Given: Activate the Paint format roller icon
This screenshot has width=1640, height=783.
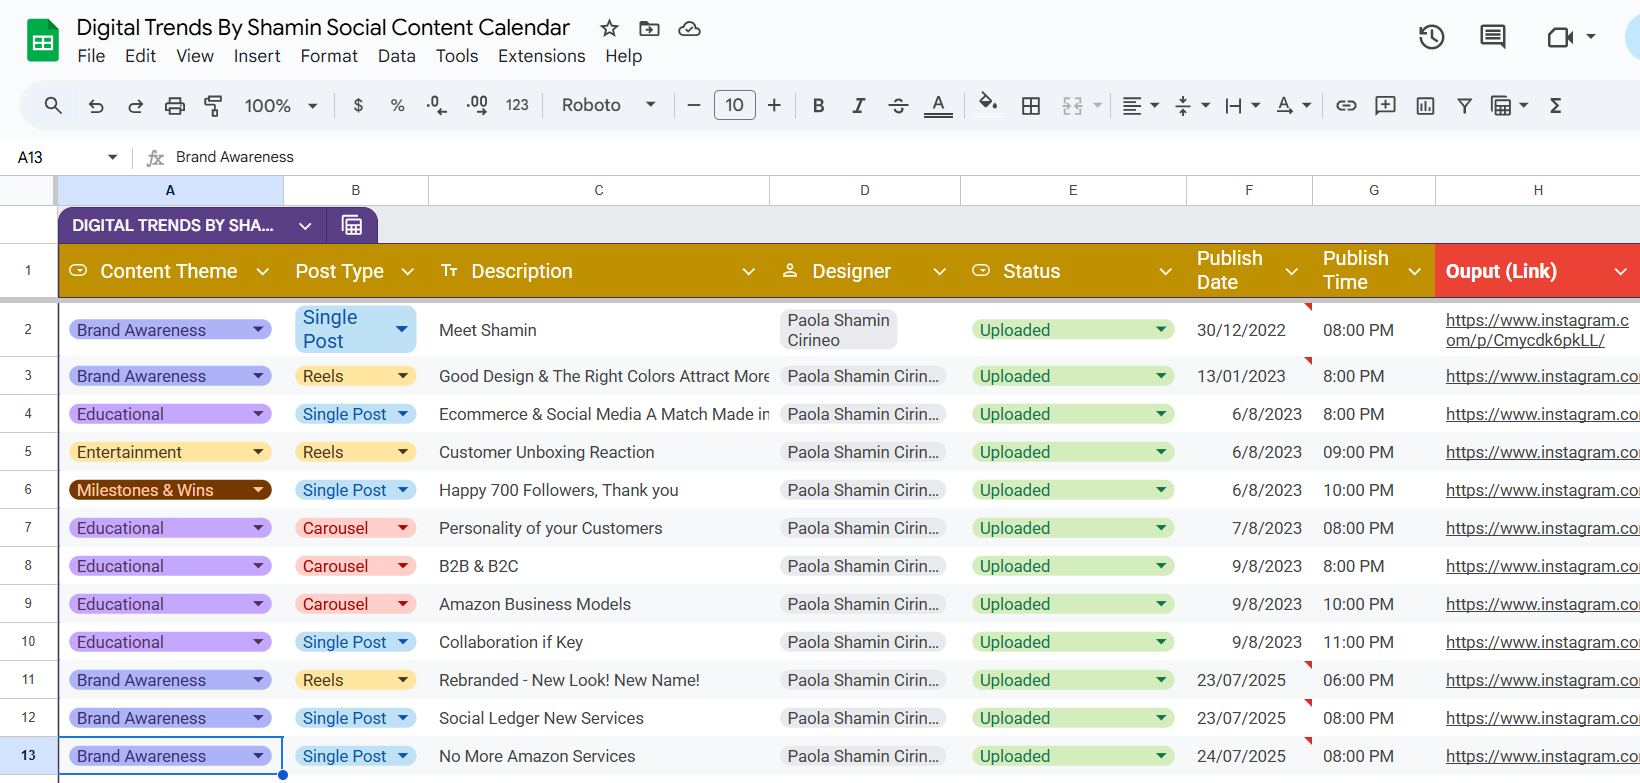Looking at the screenshot, I should (x=213, y=105).
